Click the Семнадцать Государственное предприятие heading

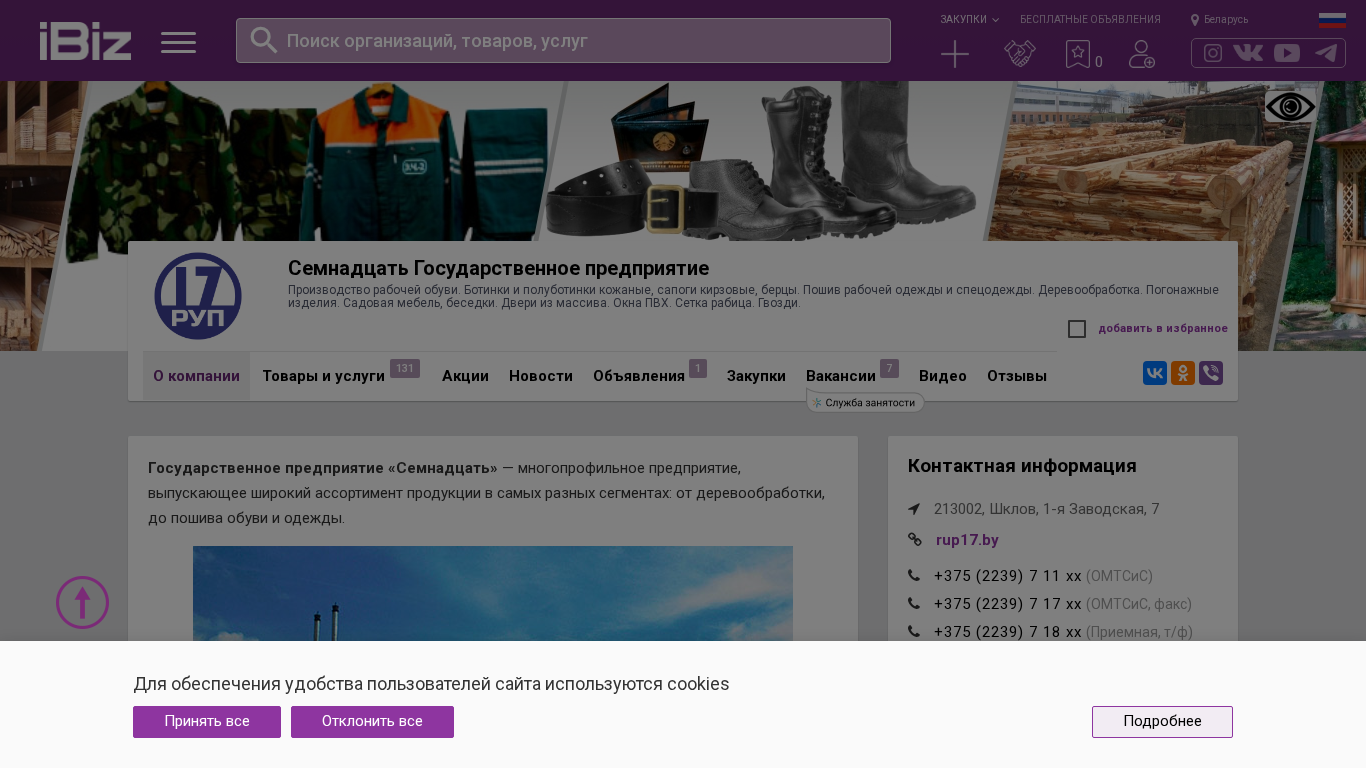coord(498,268)
